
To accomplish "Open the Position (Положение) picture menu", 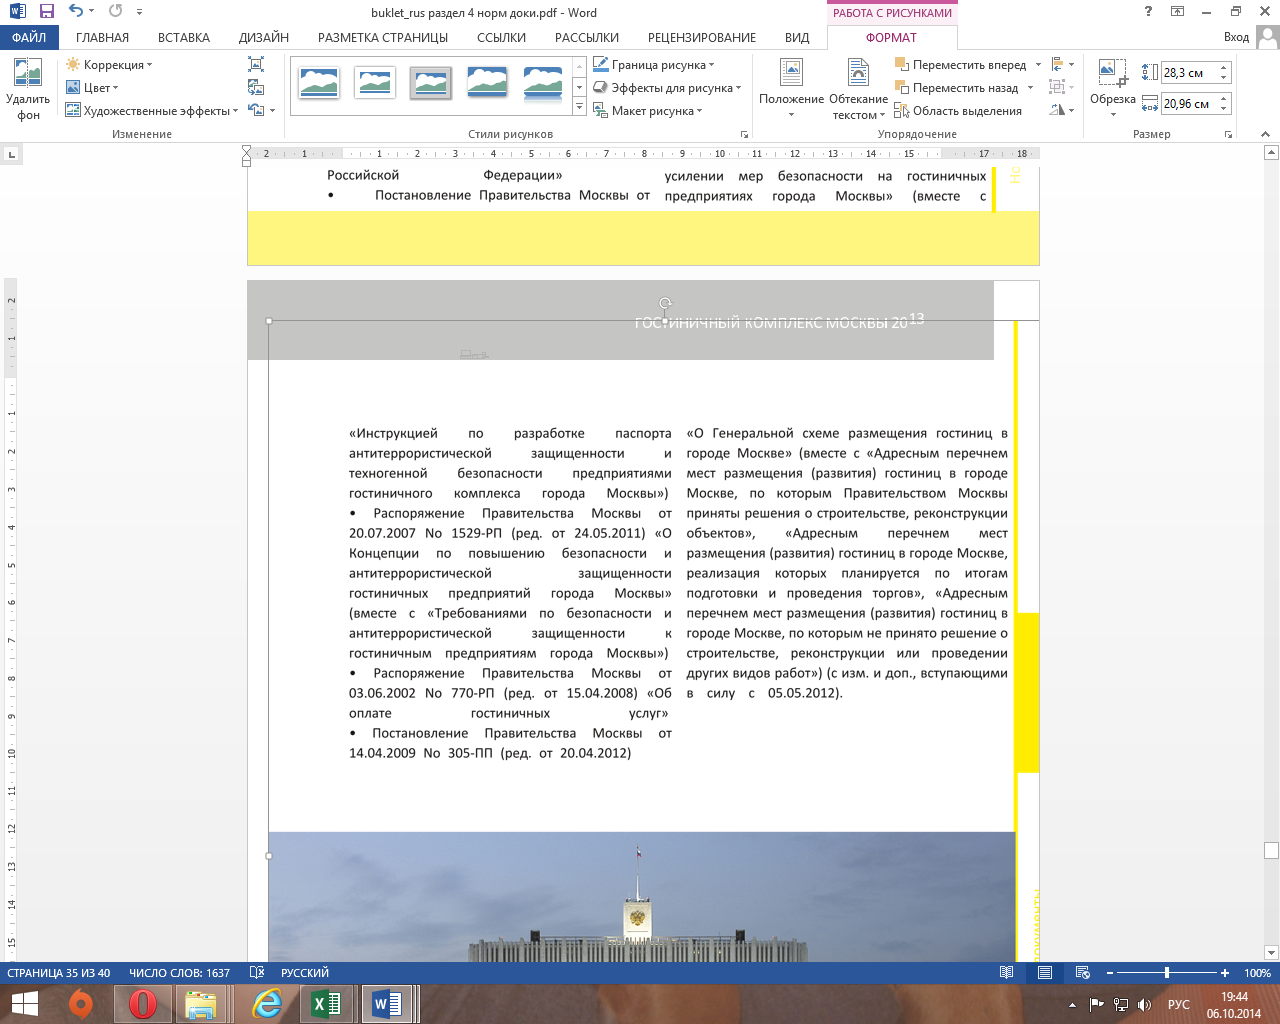I will [x=791, y=88].
